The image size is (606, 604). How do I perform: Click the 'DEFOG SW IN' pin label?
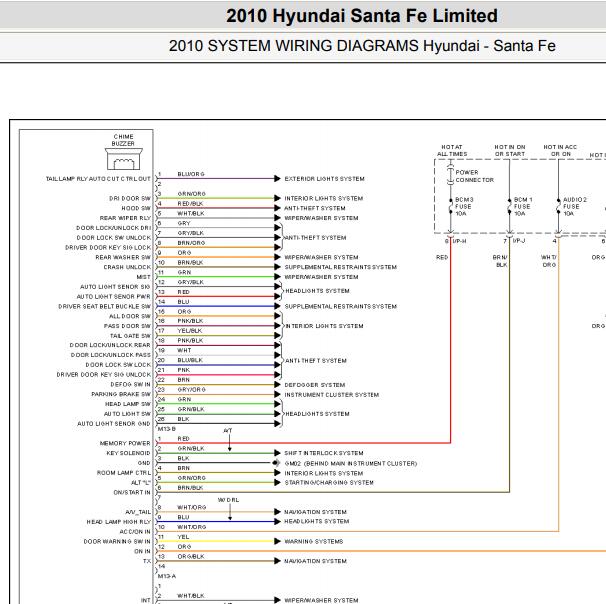pyautogui.click(x=130, y=385)
